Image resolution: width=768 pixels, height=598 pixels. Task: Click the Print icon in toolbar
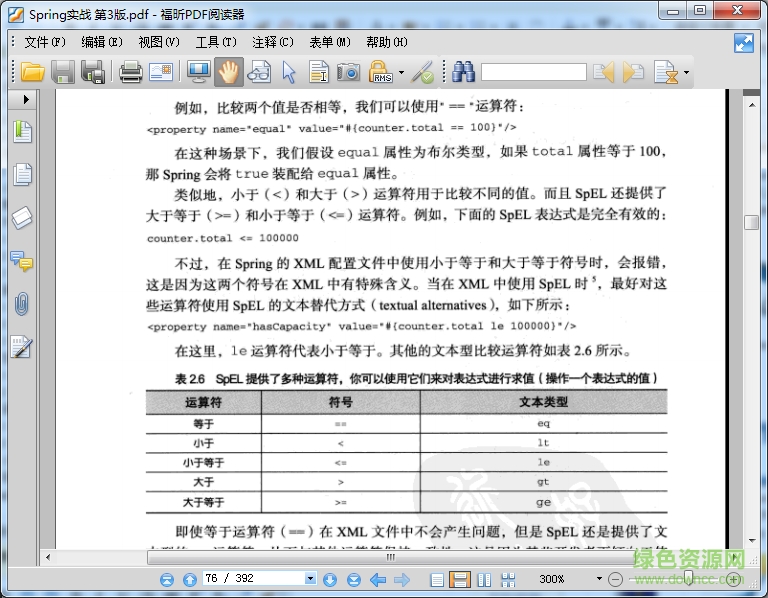130,72
